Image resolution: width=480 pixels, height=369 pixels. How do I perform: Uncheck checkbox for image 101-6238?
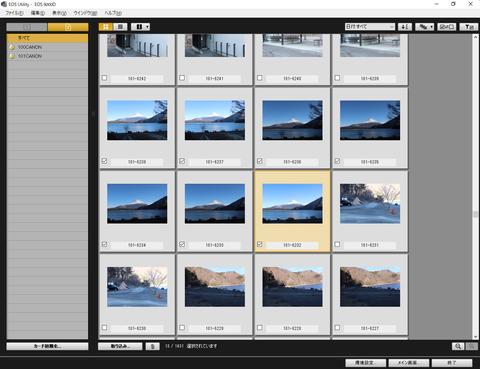coord(104,161)
